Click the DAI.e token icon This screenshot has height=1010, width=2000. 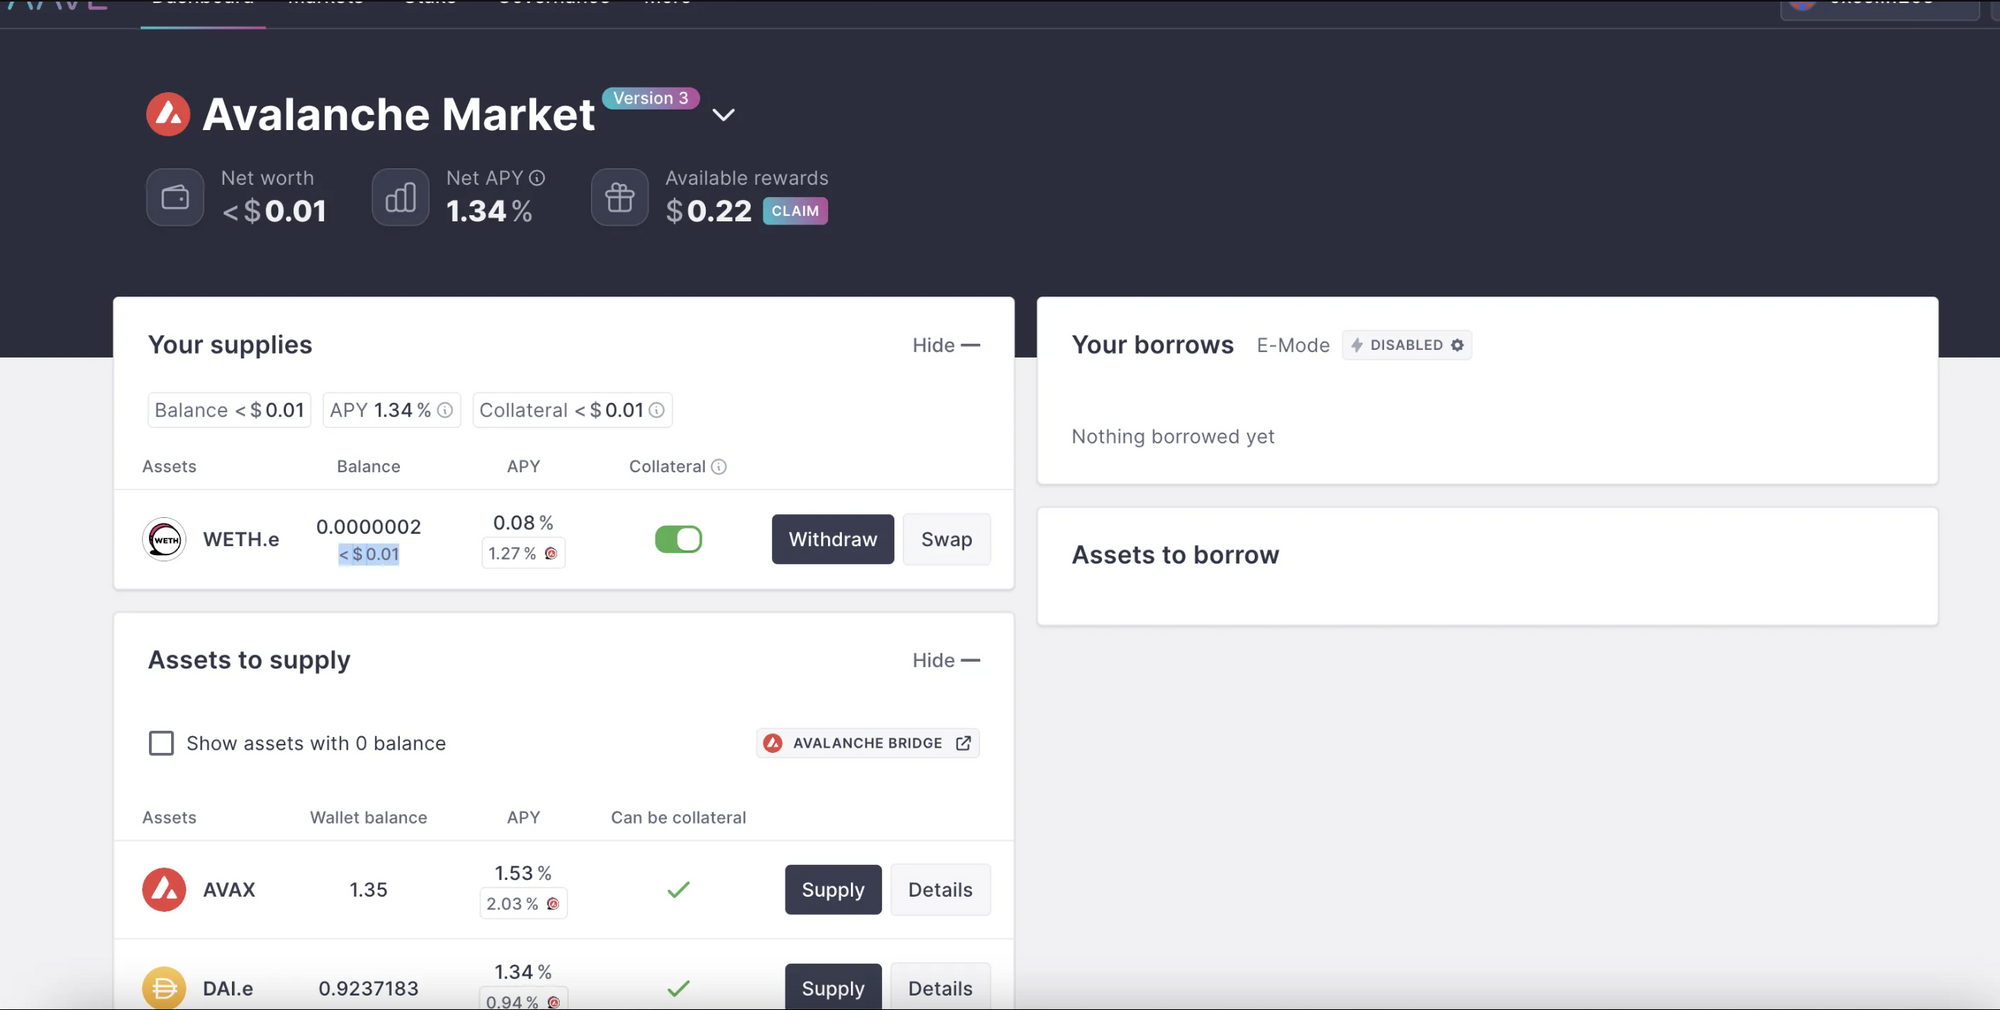(164, 988)
